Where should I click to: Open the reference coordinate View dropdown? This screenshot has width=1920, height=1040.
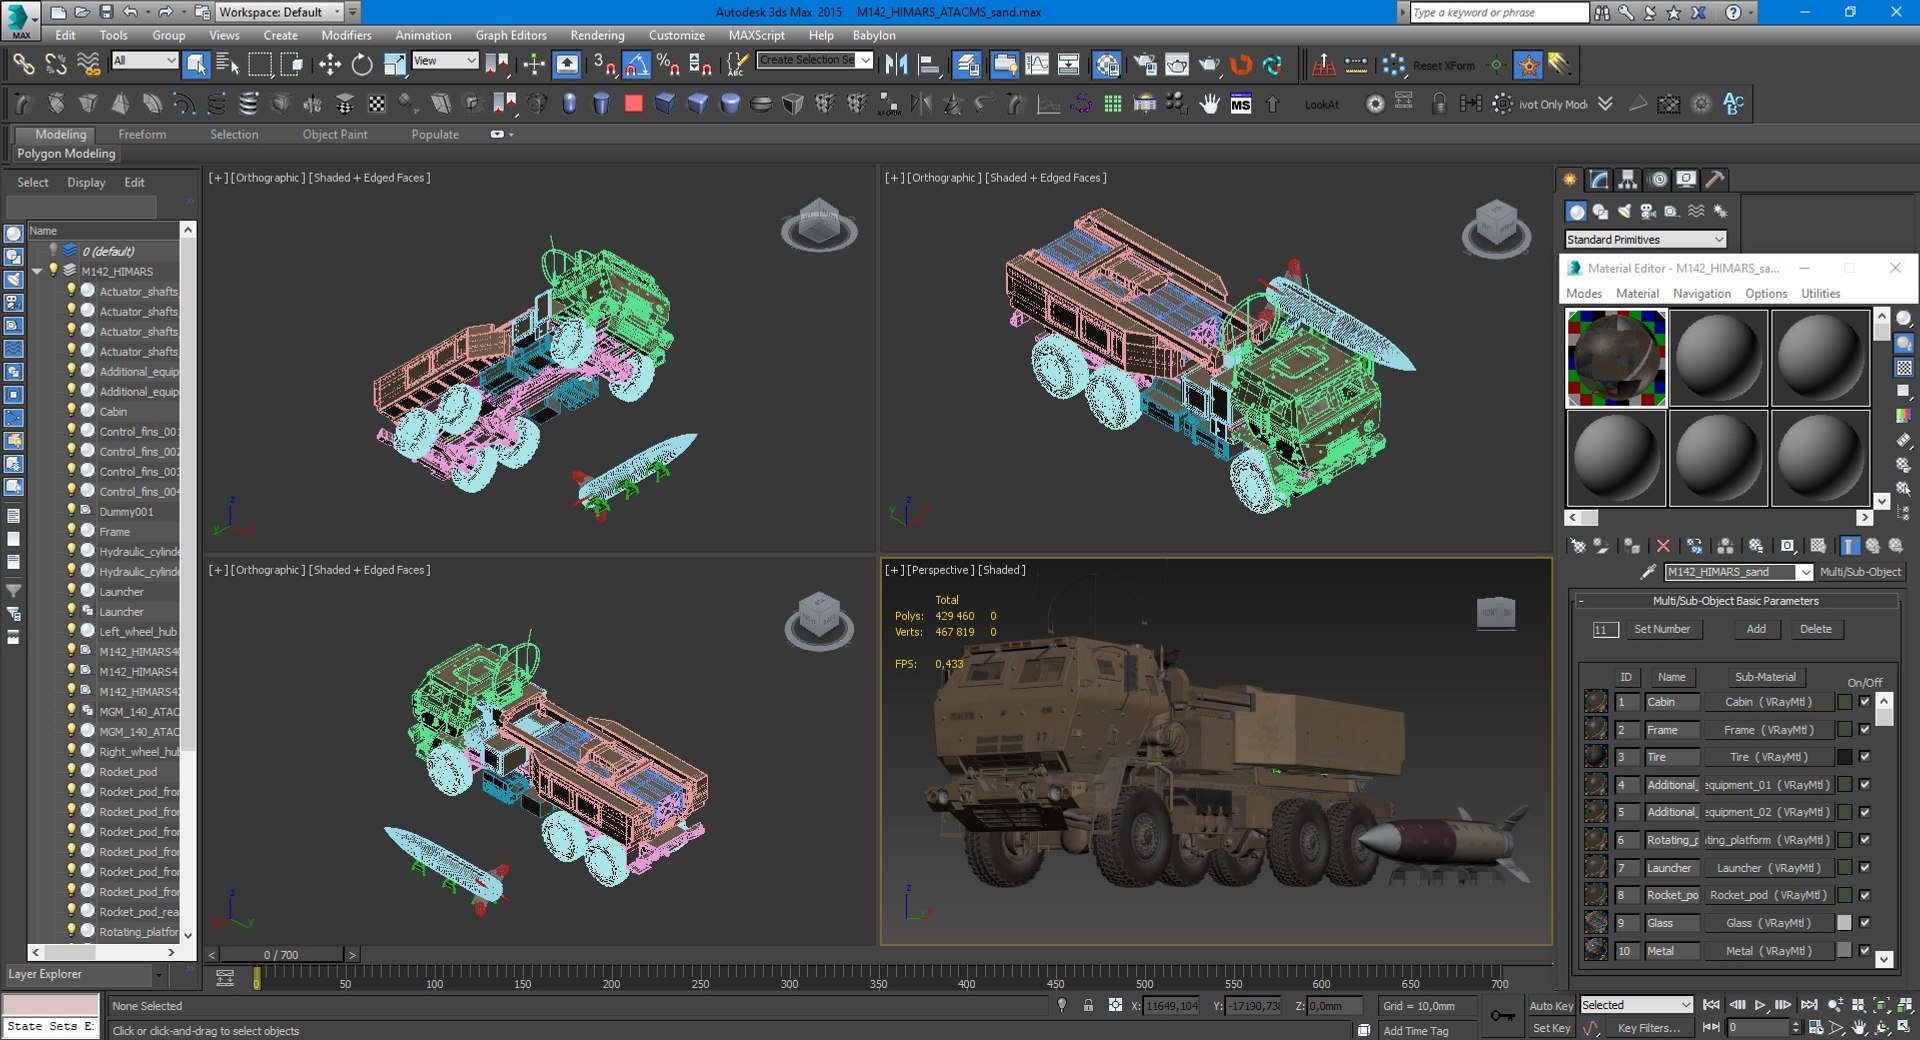pyautogui.click(x=444, y=61)
